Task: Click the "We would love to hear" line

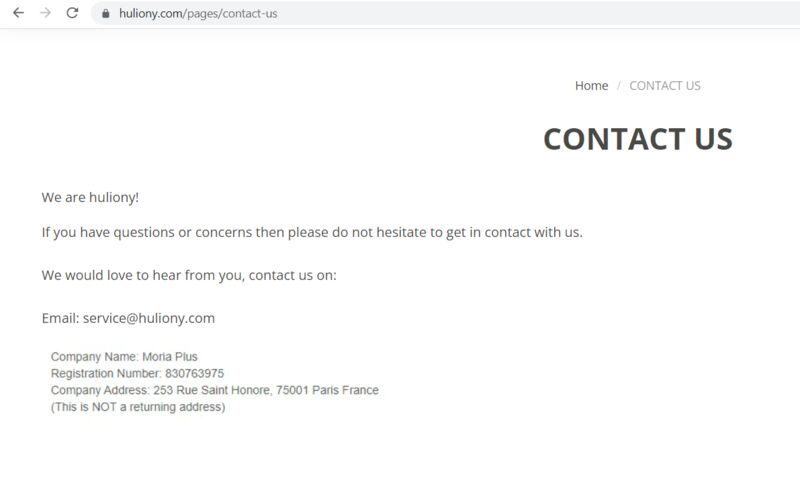Action: (x=189, y=275)
